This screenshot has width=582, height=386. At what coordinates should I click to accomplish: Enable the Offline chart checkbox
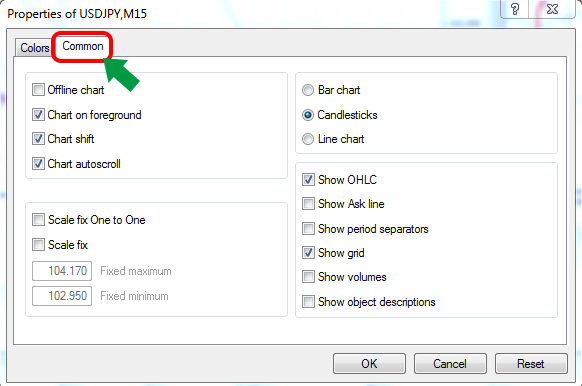coord(38,90)
